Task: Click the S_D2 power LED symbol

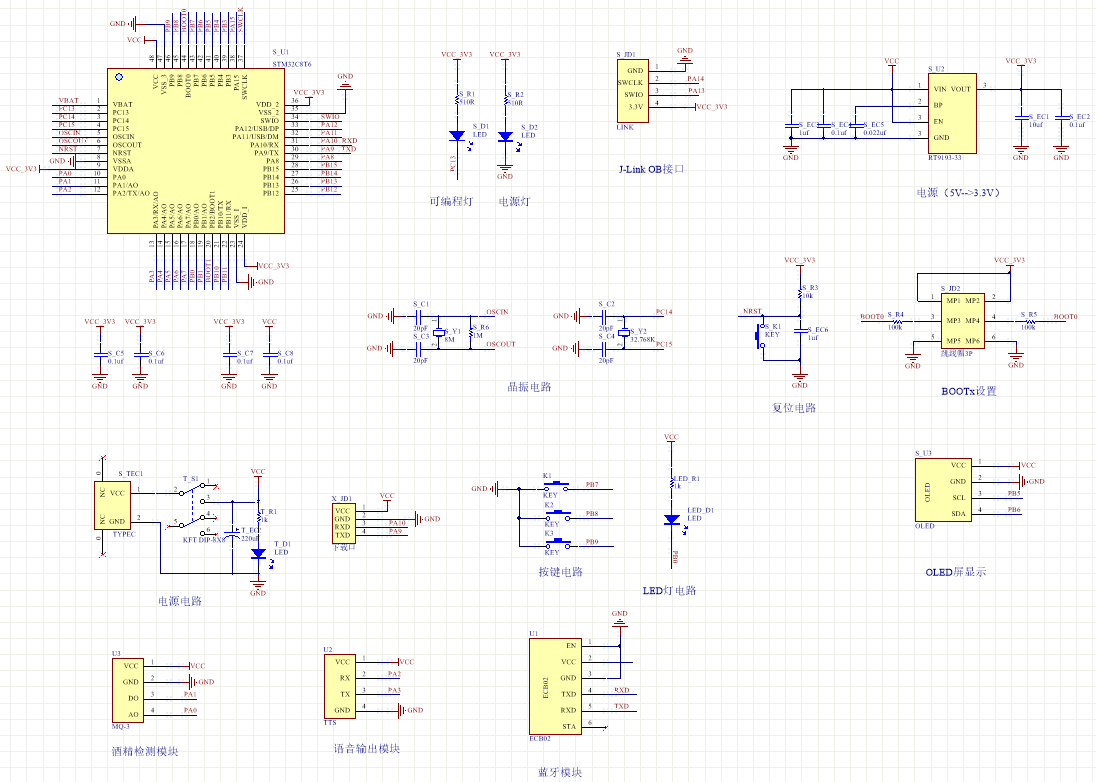Action: click(505, 137)
